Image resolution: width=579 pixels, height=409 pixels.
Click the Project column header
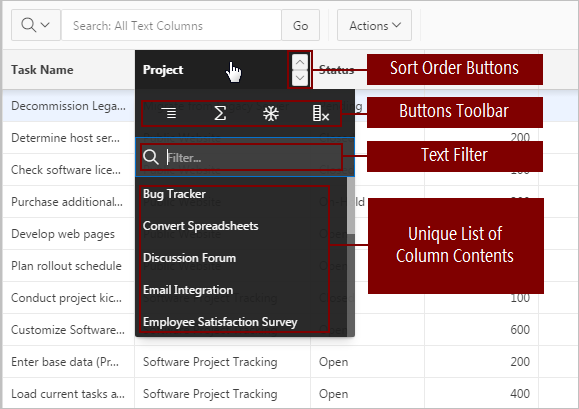[163, 69]
